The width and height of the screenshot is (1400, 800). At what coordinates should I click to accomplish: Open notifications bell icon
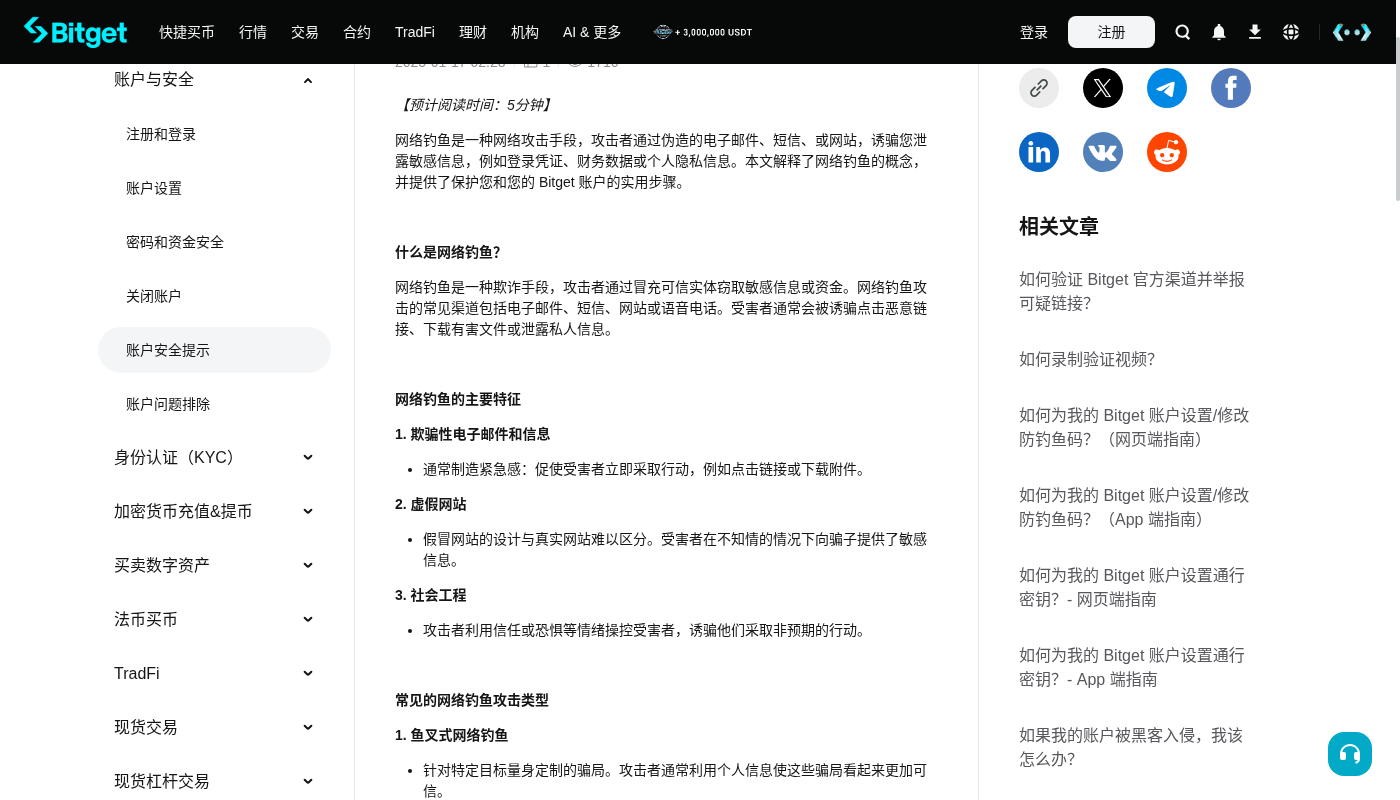[1219, 32]
